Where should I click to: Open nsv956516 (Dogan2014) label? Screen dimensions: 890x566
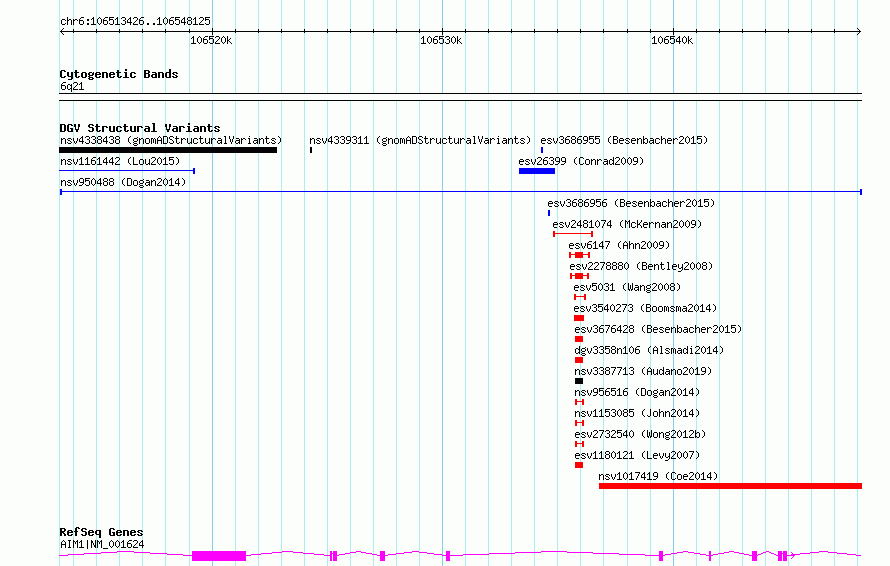coord(637,392)
